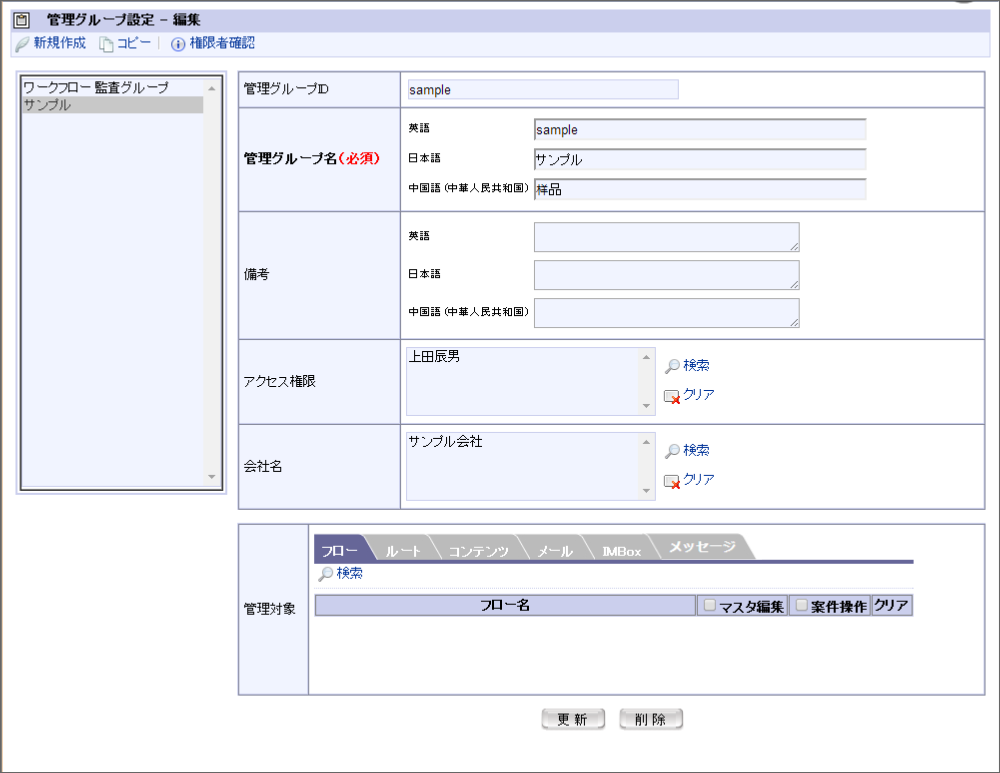
Task: Click クリア link for アクセス権限
Action: [699, 395]
